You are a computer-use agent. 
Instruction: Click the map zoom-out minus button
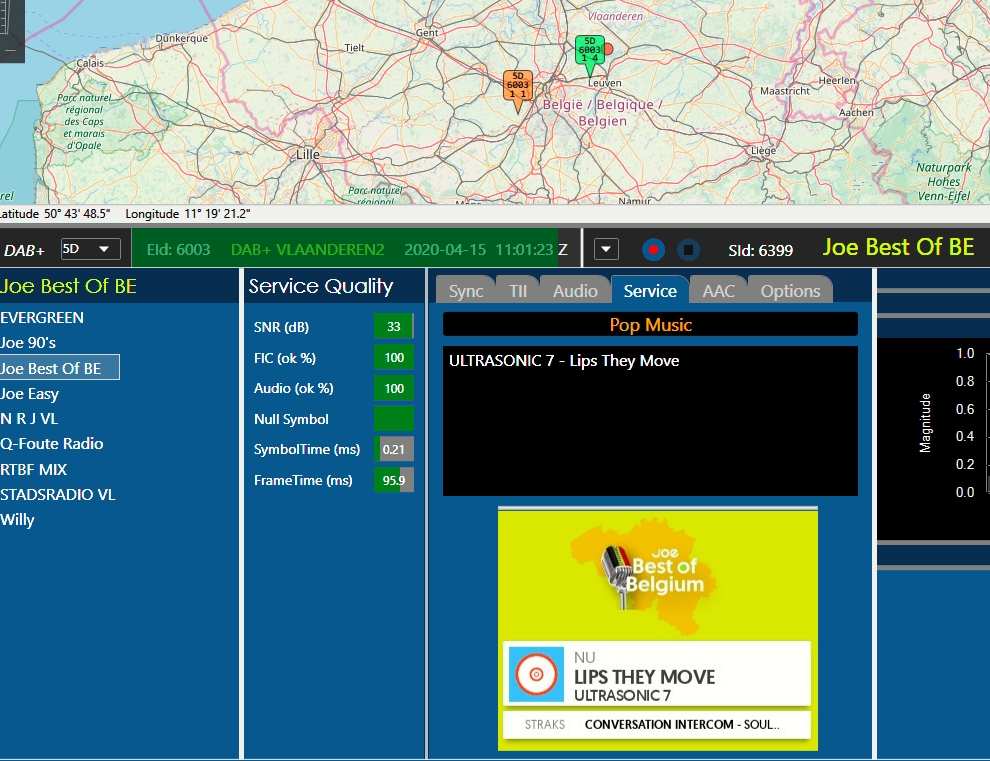[10, 49]
